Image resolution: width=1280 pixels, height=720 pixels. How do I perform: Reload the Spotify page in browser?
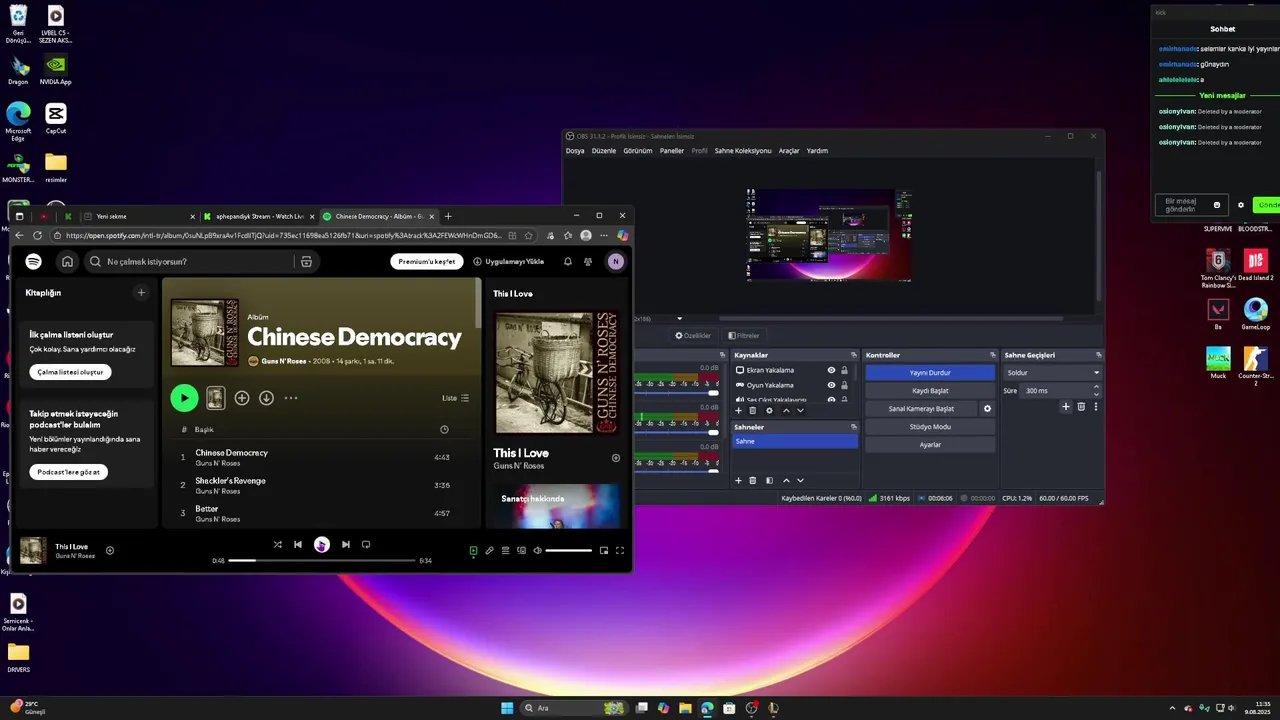tap(37, 235)
